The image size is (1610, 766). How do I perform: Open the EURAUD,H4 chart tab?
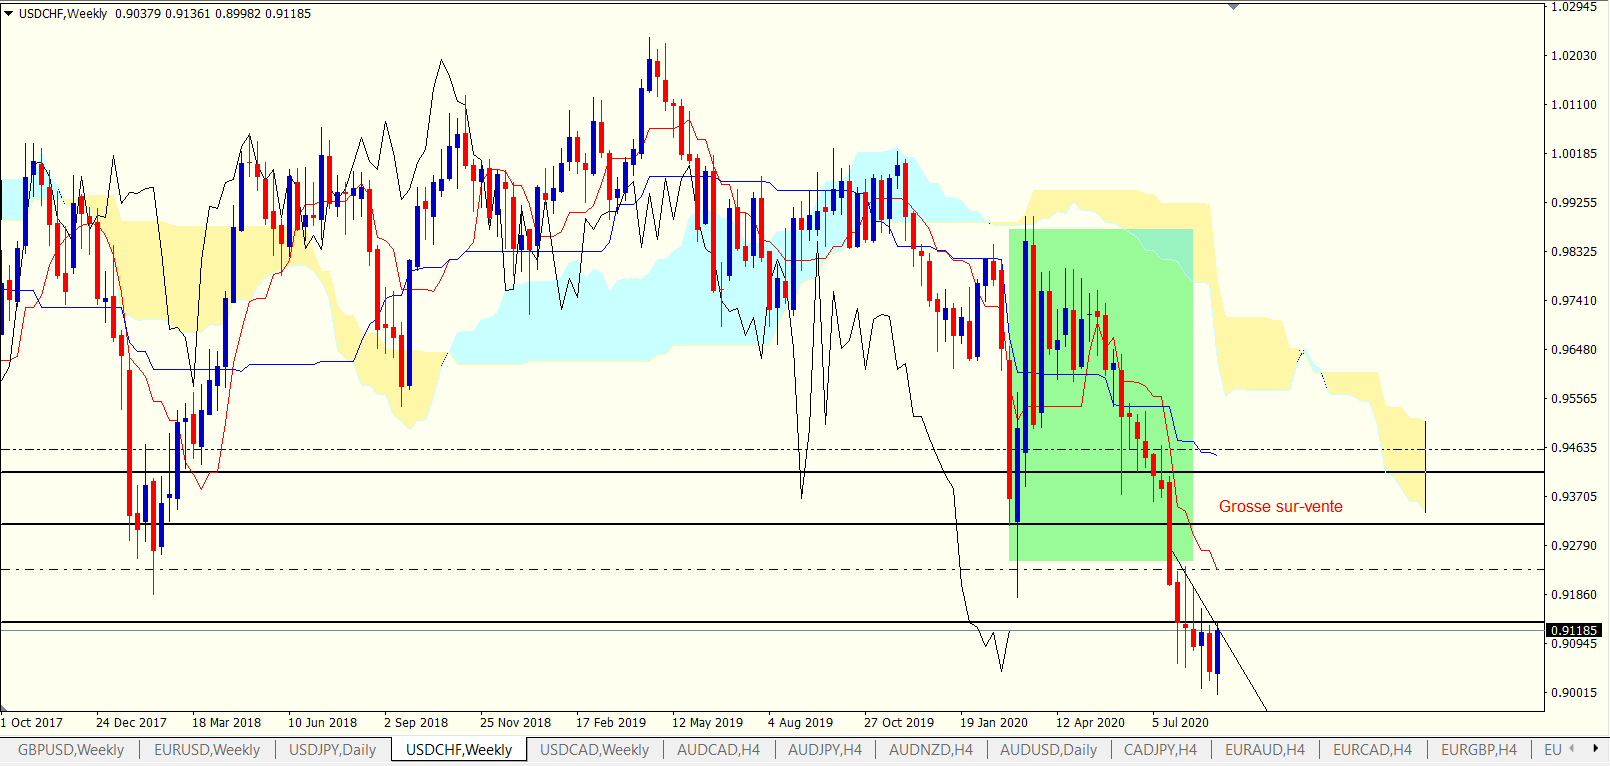pyautogui.click(x=1265, y=750)
